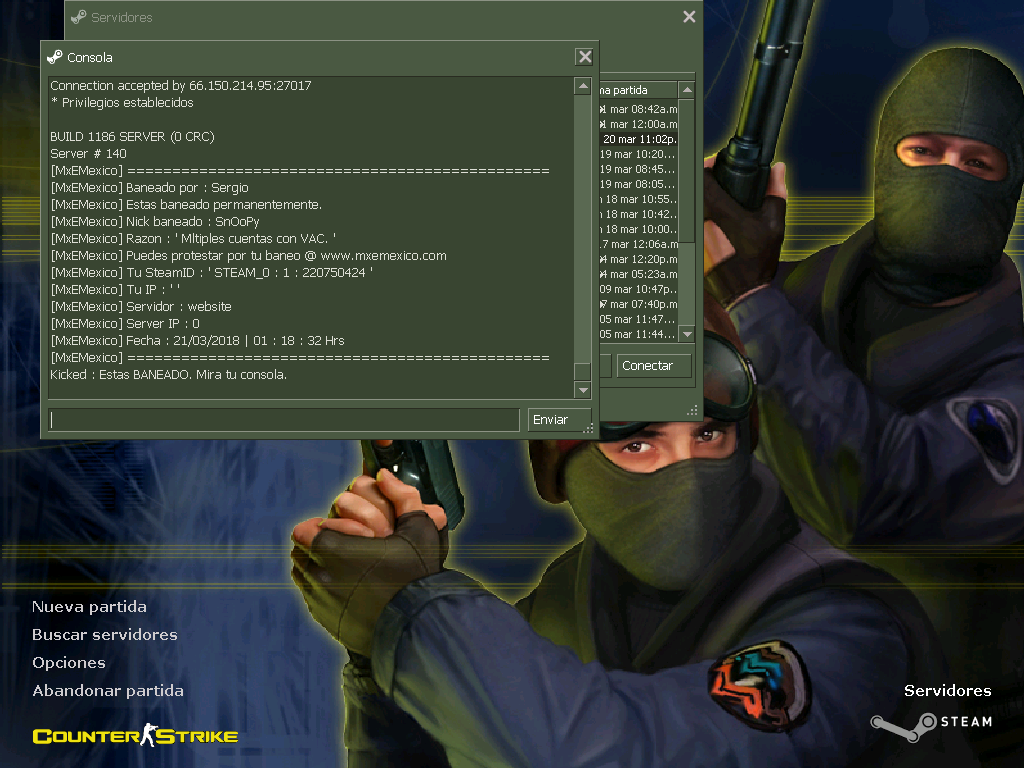Viewport: 1024px width, 768px height.
Task: Click the 'Tu IP' console line
Action: pos(115,289)
